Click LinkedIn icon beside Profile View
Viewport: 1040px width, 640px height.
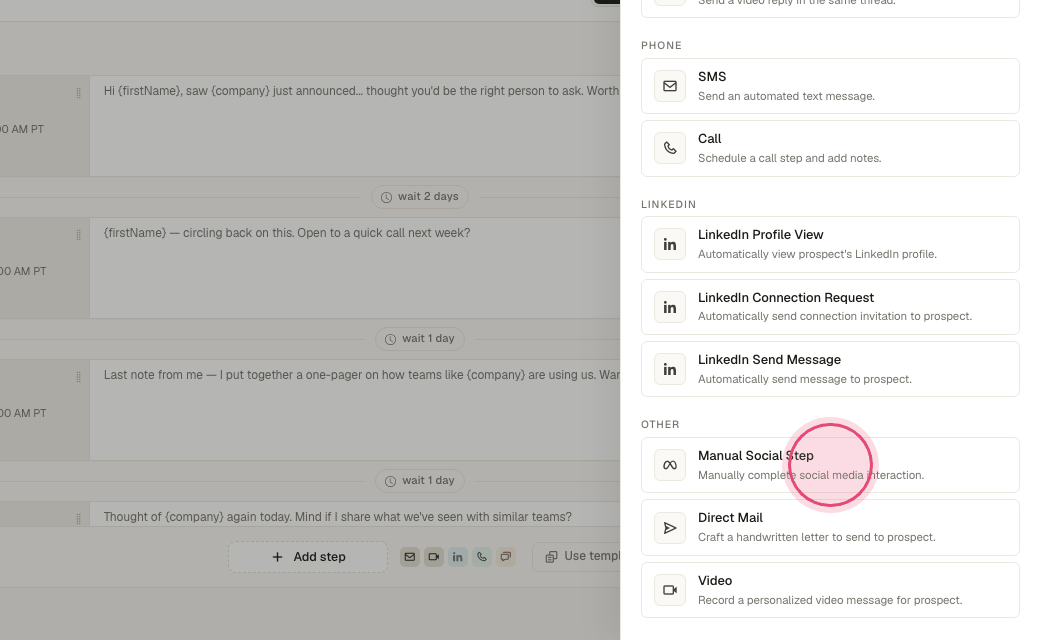click(670, 244)
